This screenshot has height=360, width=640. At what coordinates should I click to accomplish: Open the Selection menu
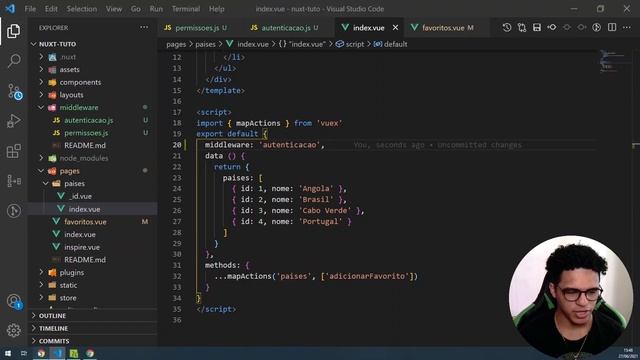coord(82,9)
